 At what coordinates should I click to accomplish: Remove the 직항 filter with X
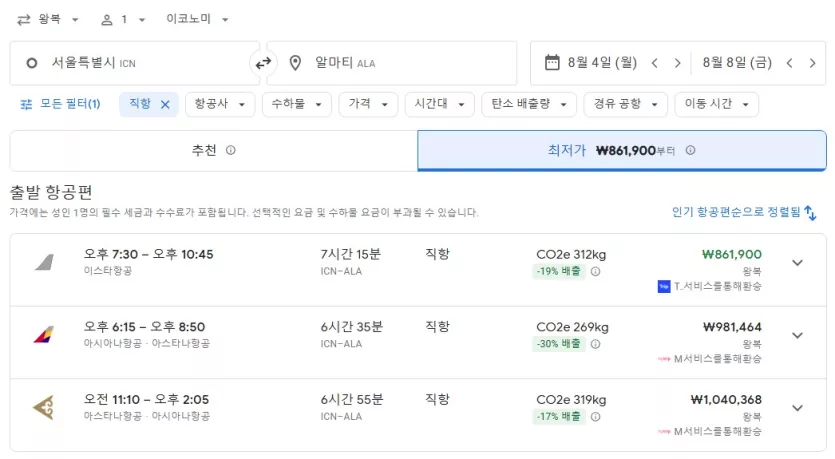165,104
